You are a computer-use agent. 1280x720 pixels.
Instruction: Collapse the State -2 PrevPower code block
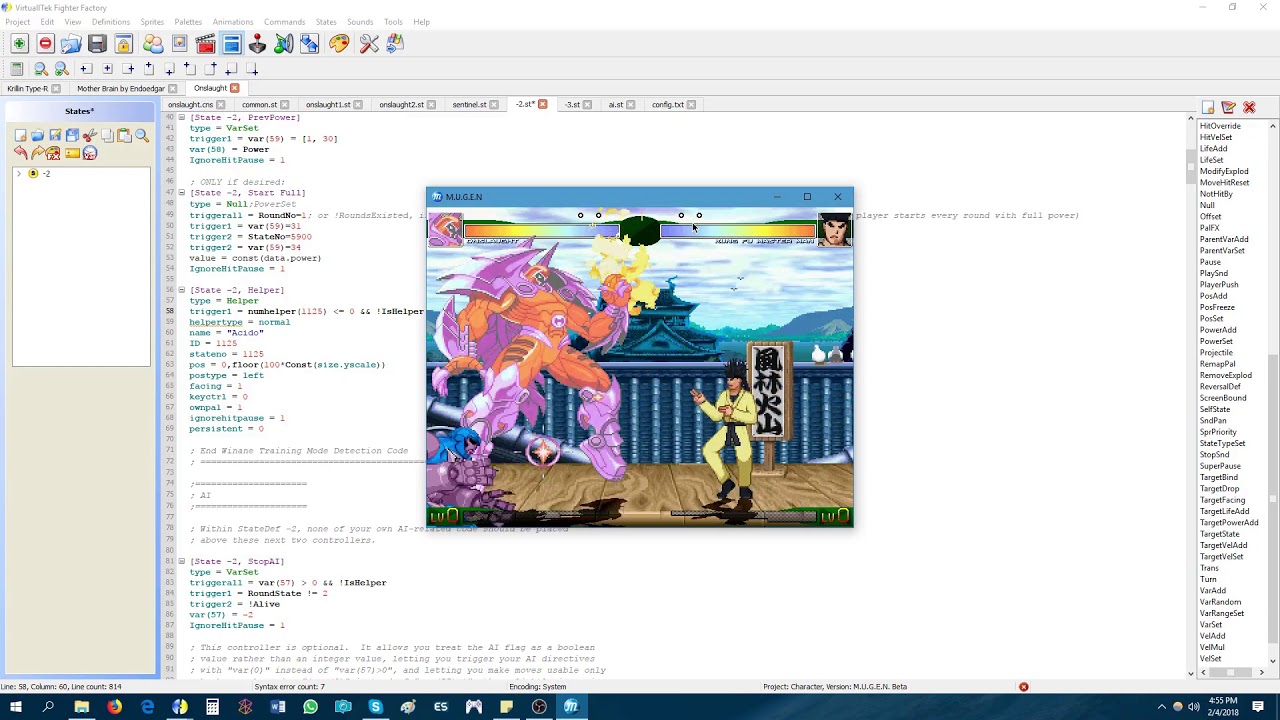[181, 118]
